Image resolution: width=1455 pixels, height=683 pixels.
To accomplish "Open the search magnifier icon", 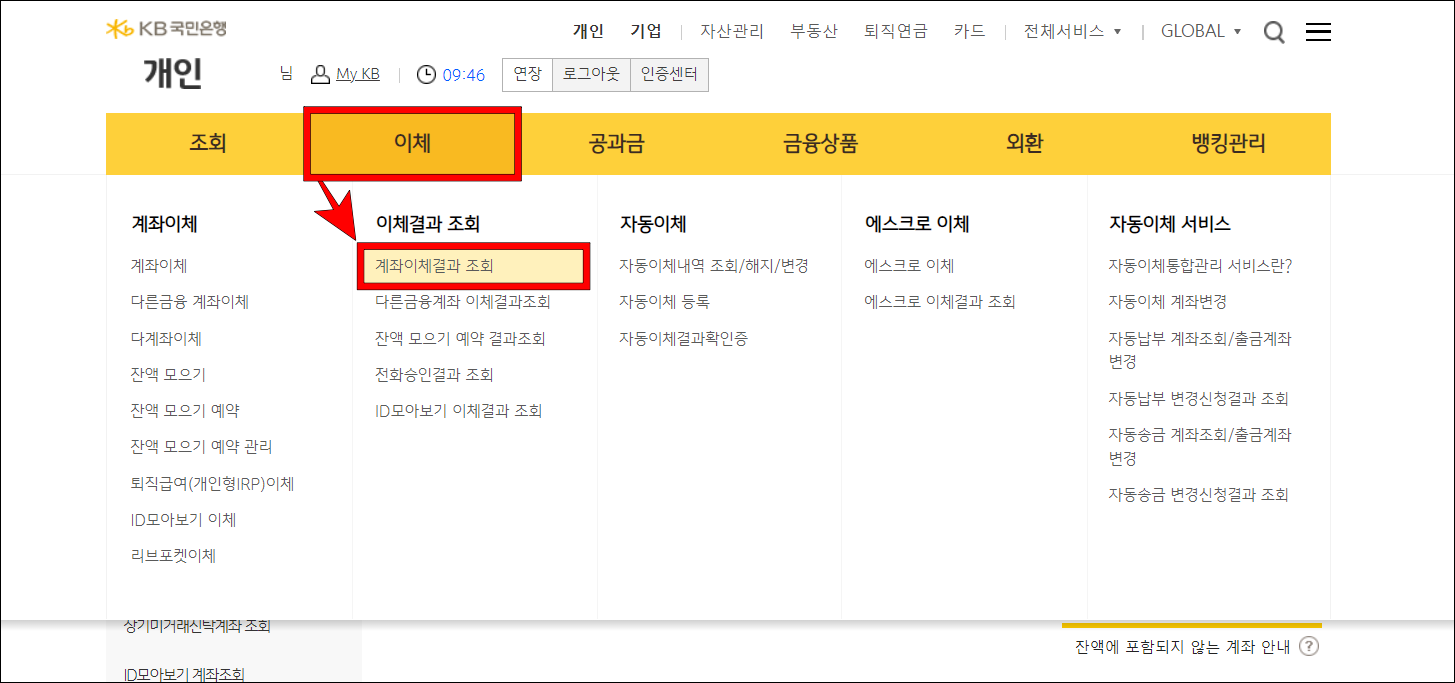I will pyautogui.click(x=1274, y=31).
